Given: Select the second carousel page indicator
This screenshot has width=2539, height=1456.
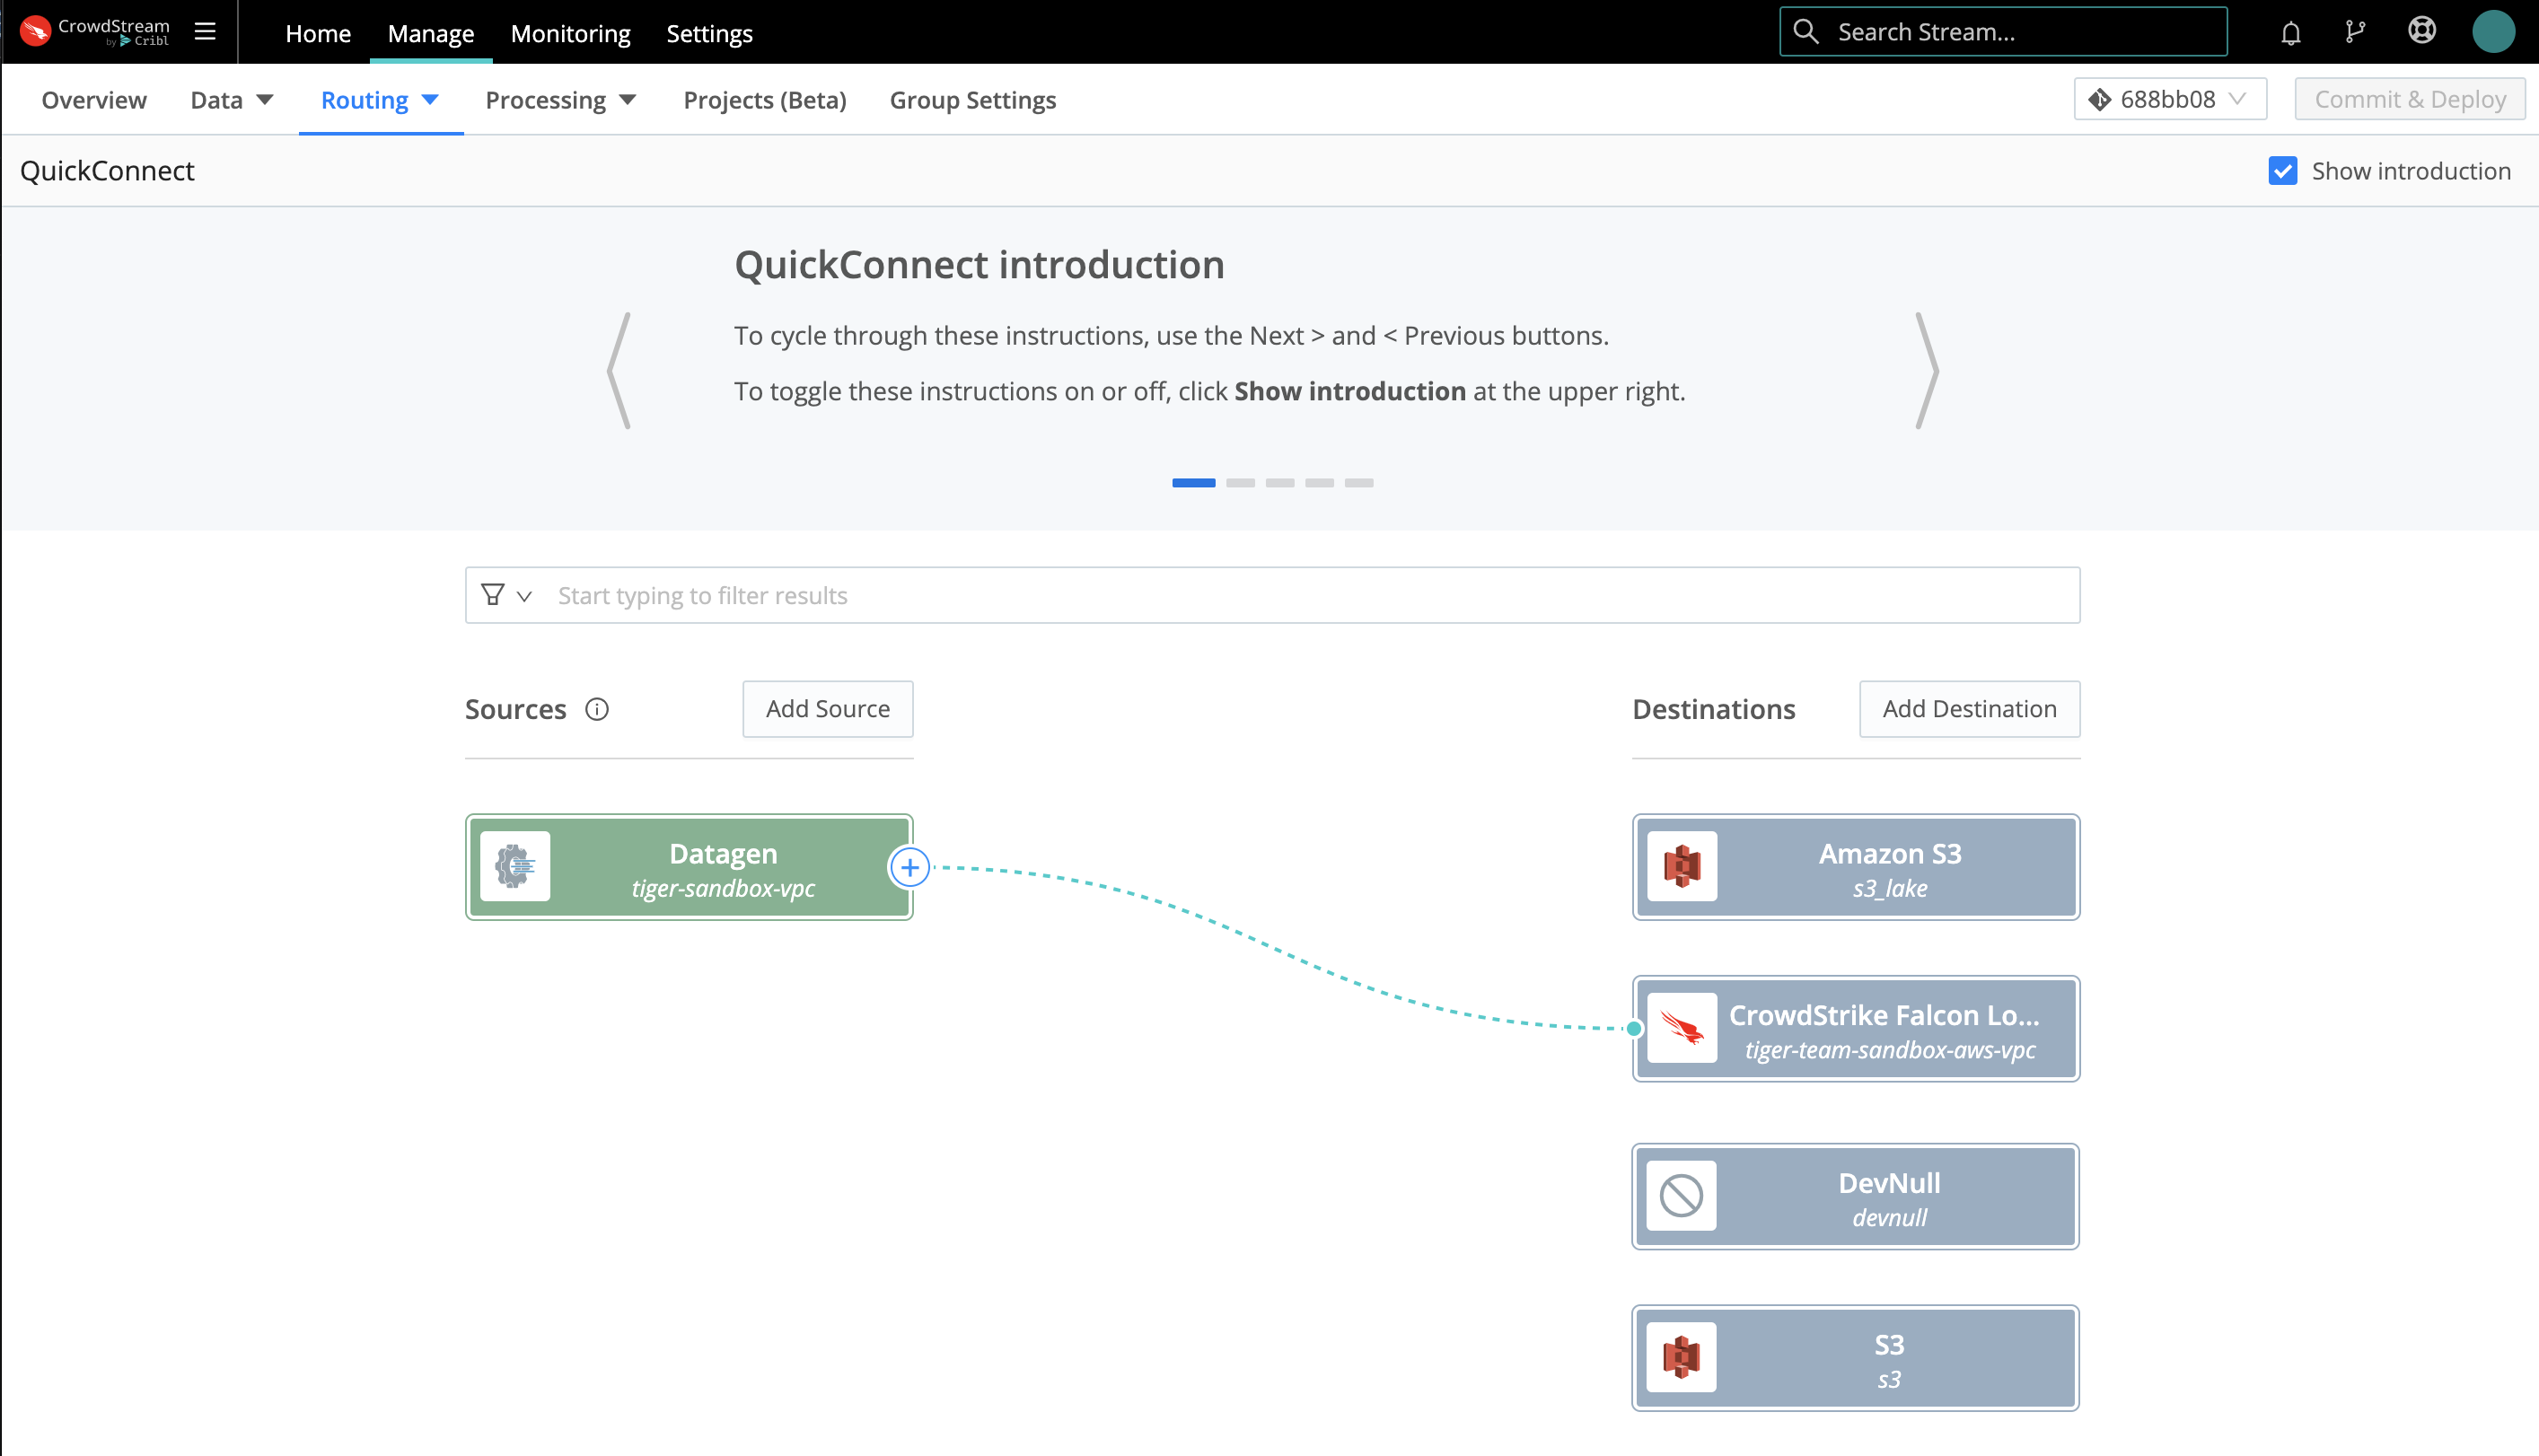Looking at the screenshot, I should point(1242,482).
